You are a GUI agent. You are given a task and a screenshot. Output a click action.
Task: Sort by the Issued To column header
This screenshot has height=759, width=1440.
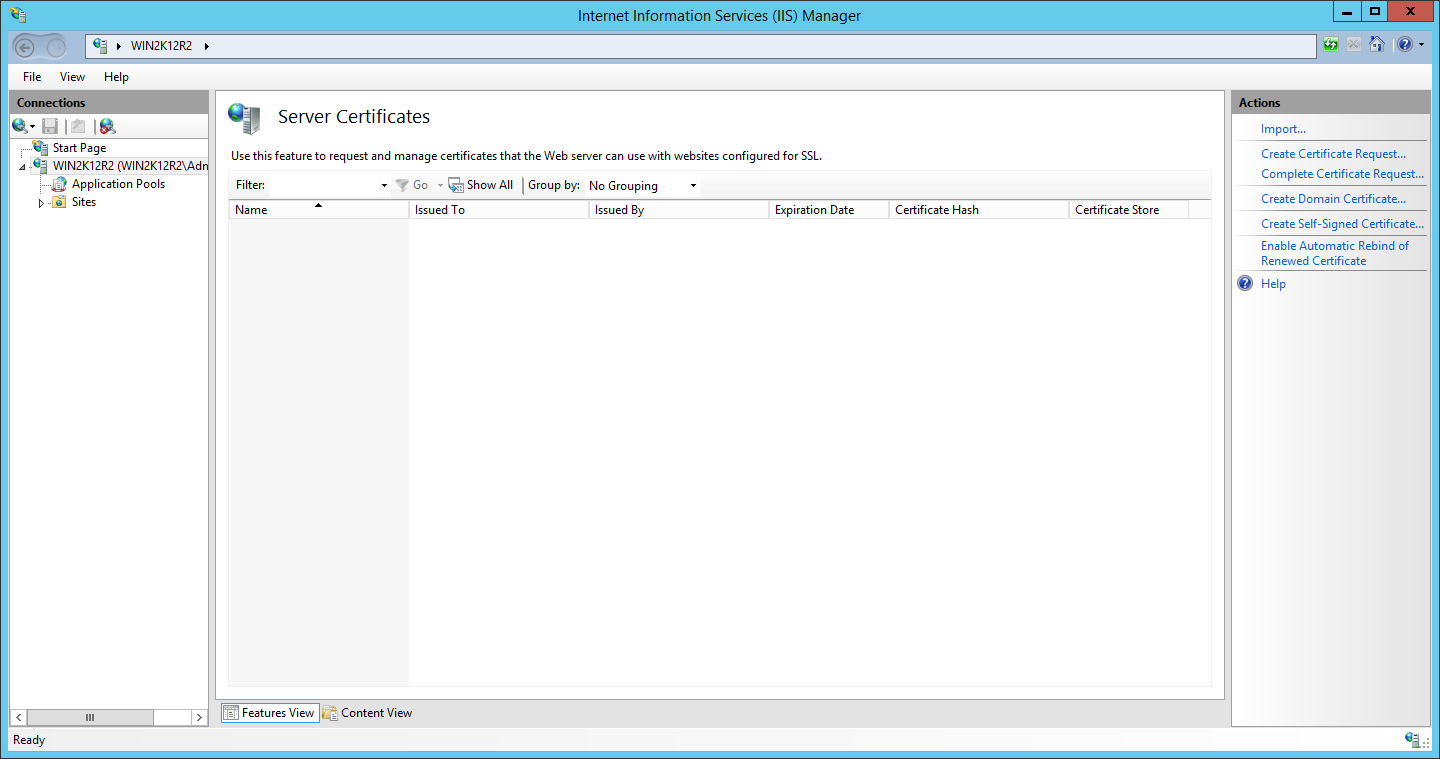pos(499,210)
